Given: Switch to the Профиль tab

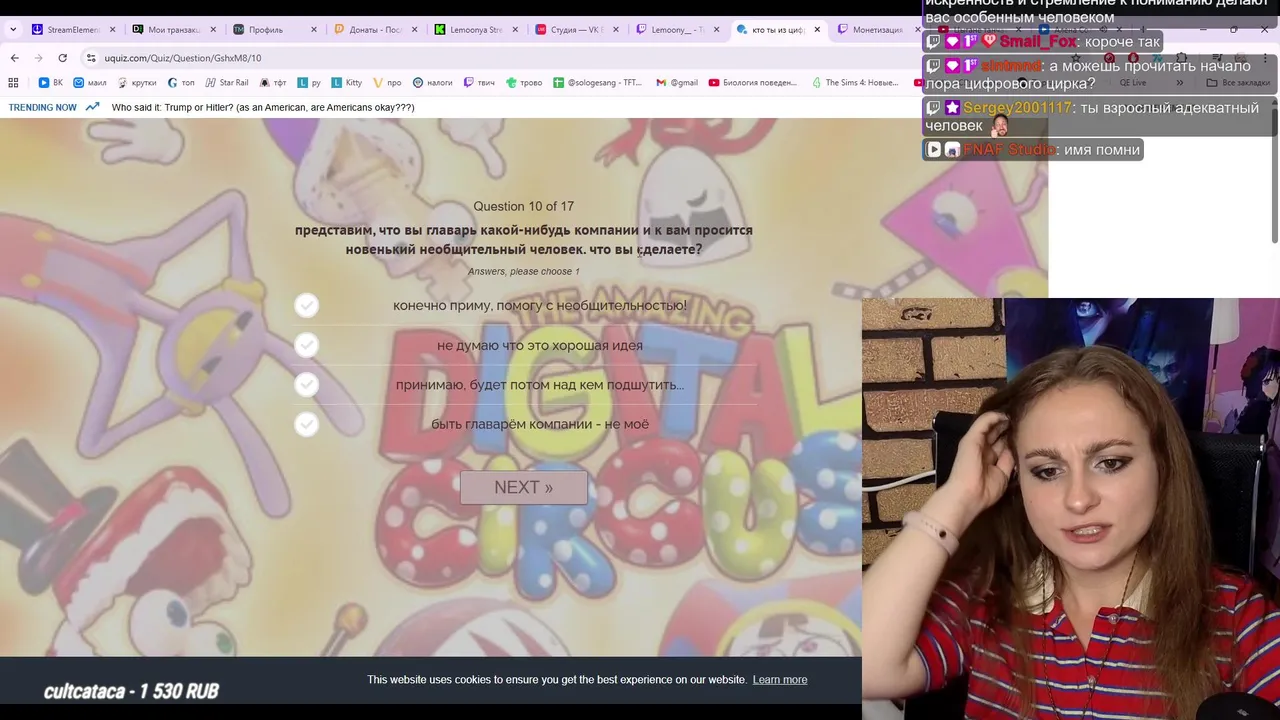Looking at the screenshot, I should point(274,30).
